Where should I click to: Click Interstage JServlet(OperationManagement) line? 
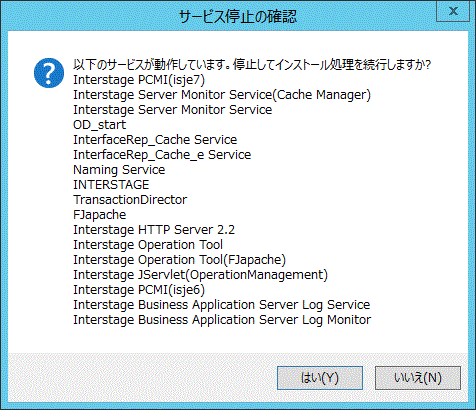tap(201, 275)
